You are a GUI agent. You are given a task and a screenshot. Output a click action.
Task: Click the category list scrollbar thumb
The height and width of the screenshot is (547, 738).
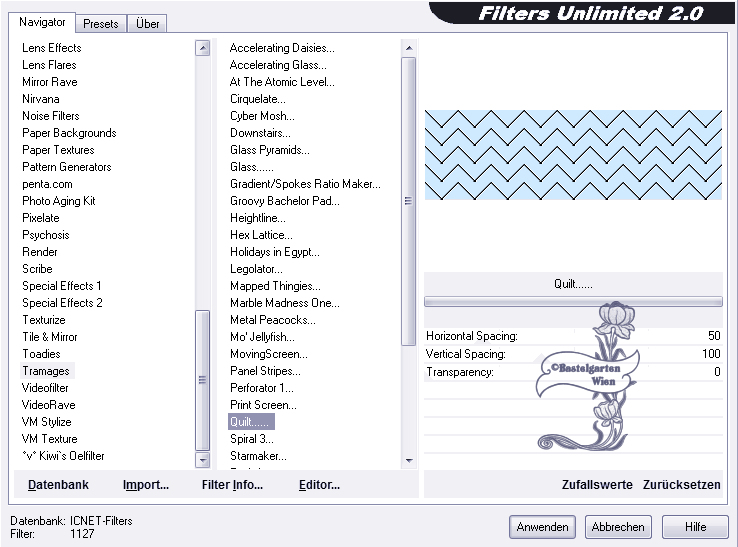203,380
